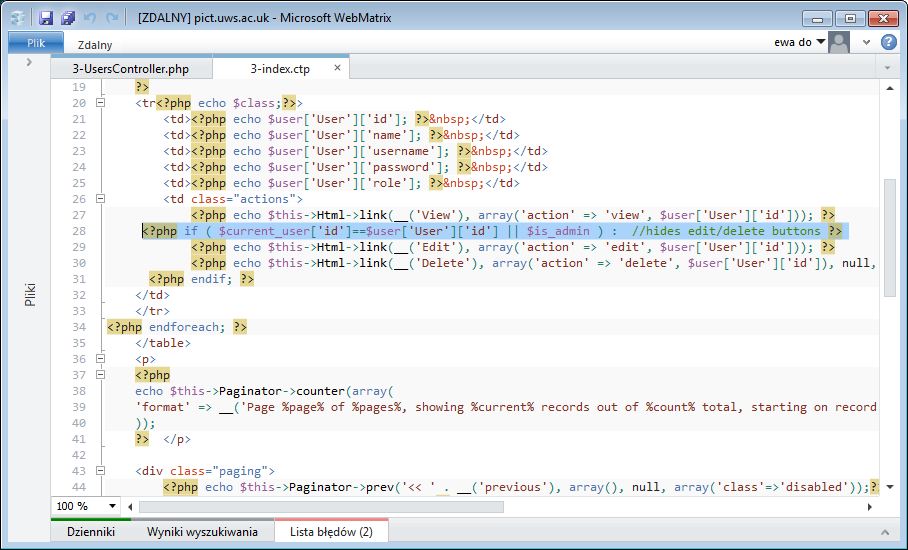908x550 pixels.
Task: Click '$class;' on line 20
Action: pyautogui.click(x=257, y=103)
